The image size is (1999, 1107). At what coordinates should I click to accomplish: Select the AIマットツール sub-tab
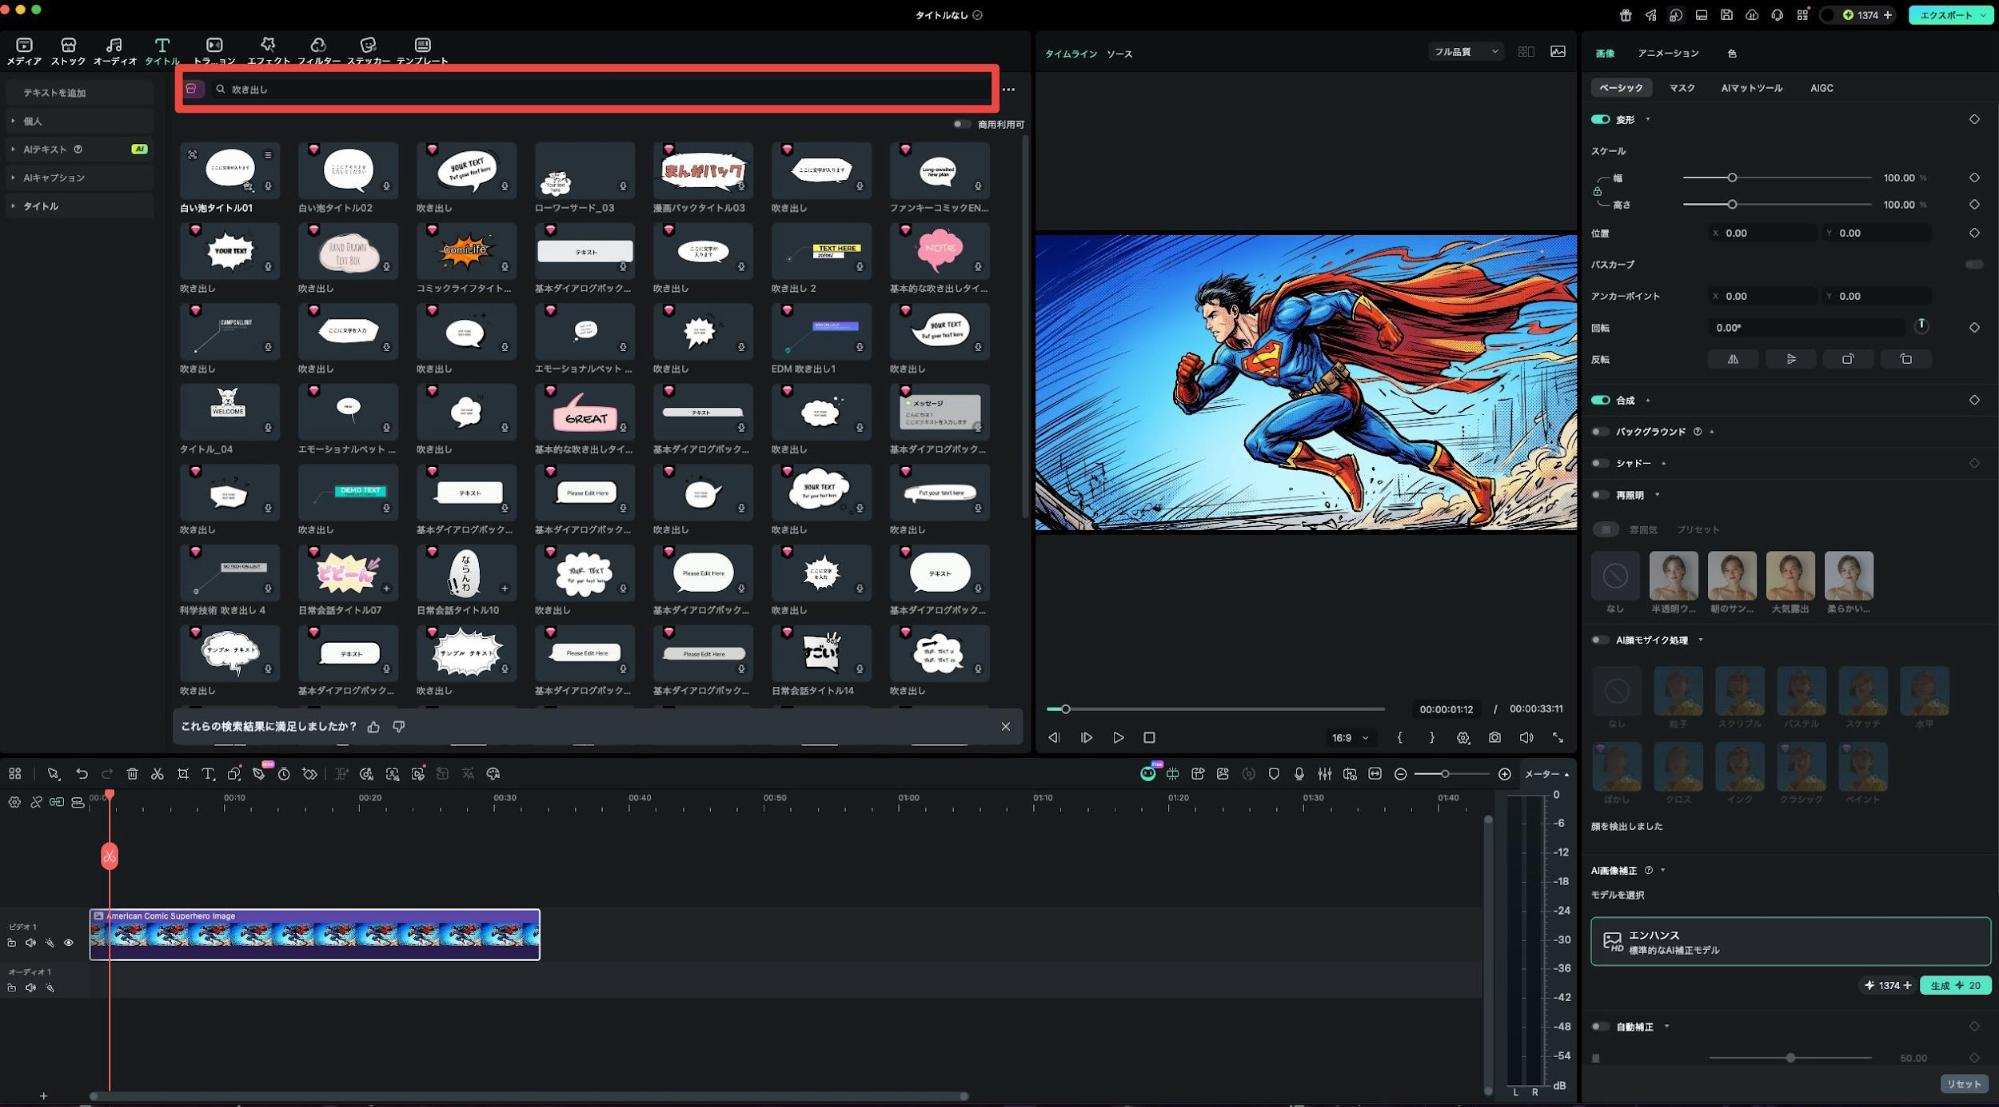1751,88
